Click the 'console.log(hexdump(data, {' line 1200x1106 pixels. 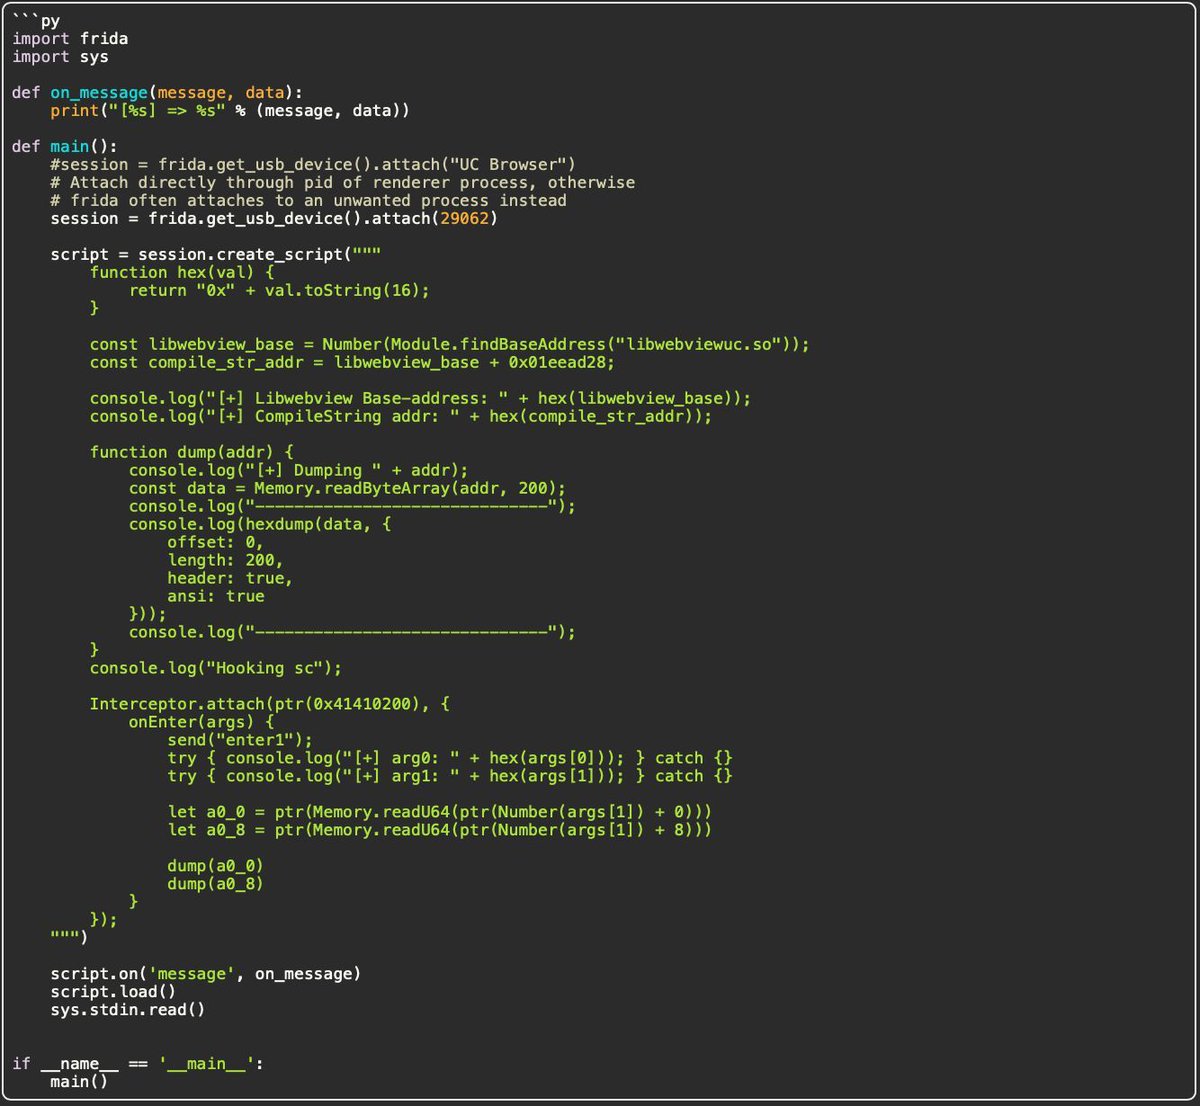point(260,524)
